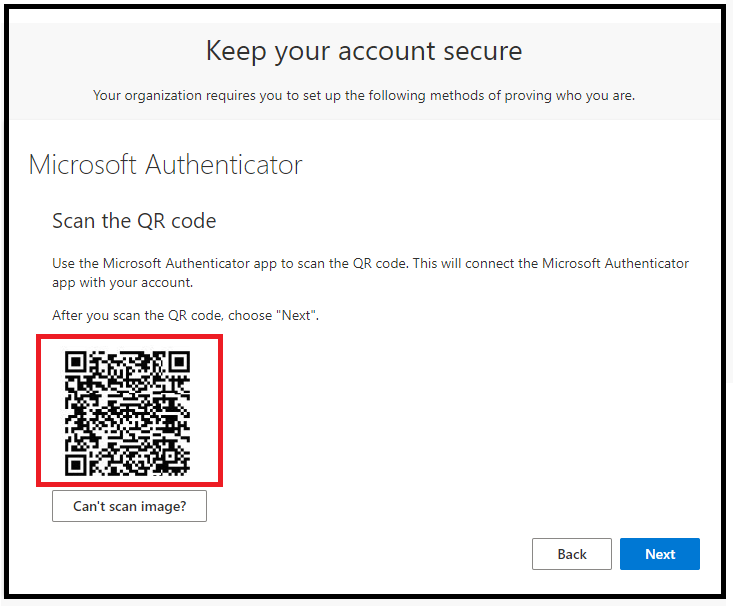Click the blue Next button
The height and width of the screenshot is (607, 733).
click(660, 554)
